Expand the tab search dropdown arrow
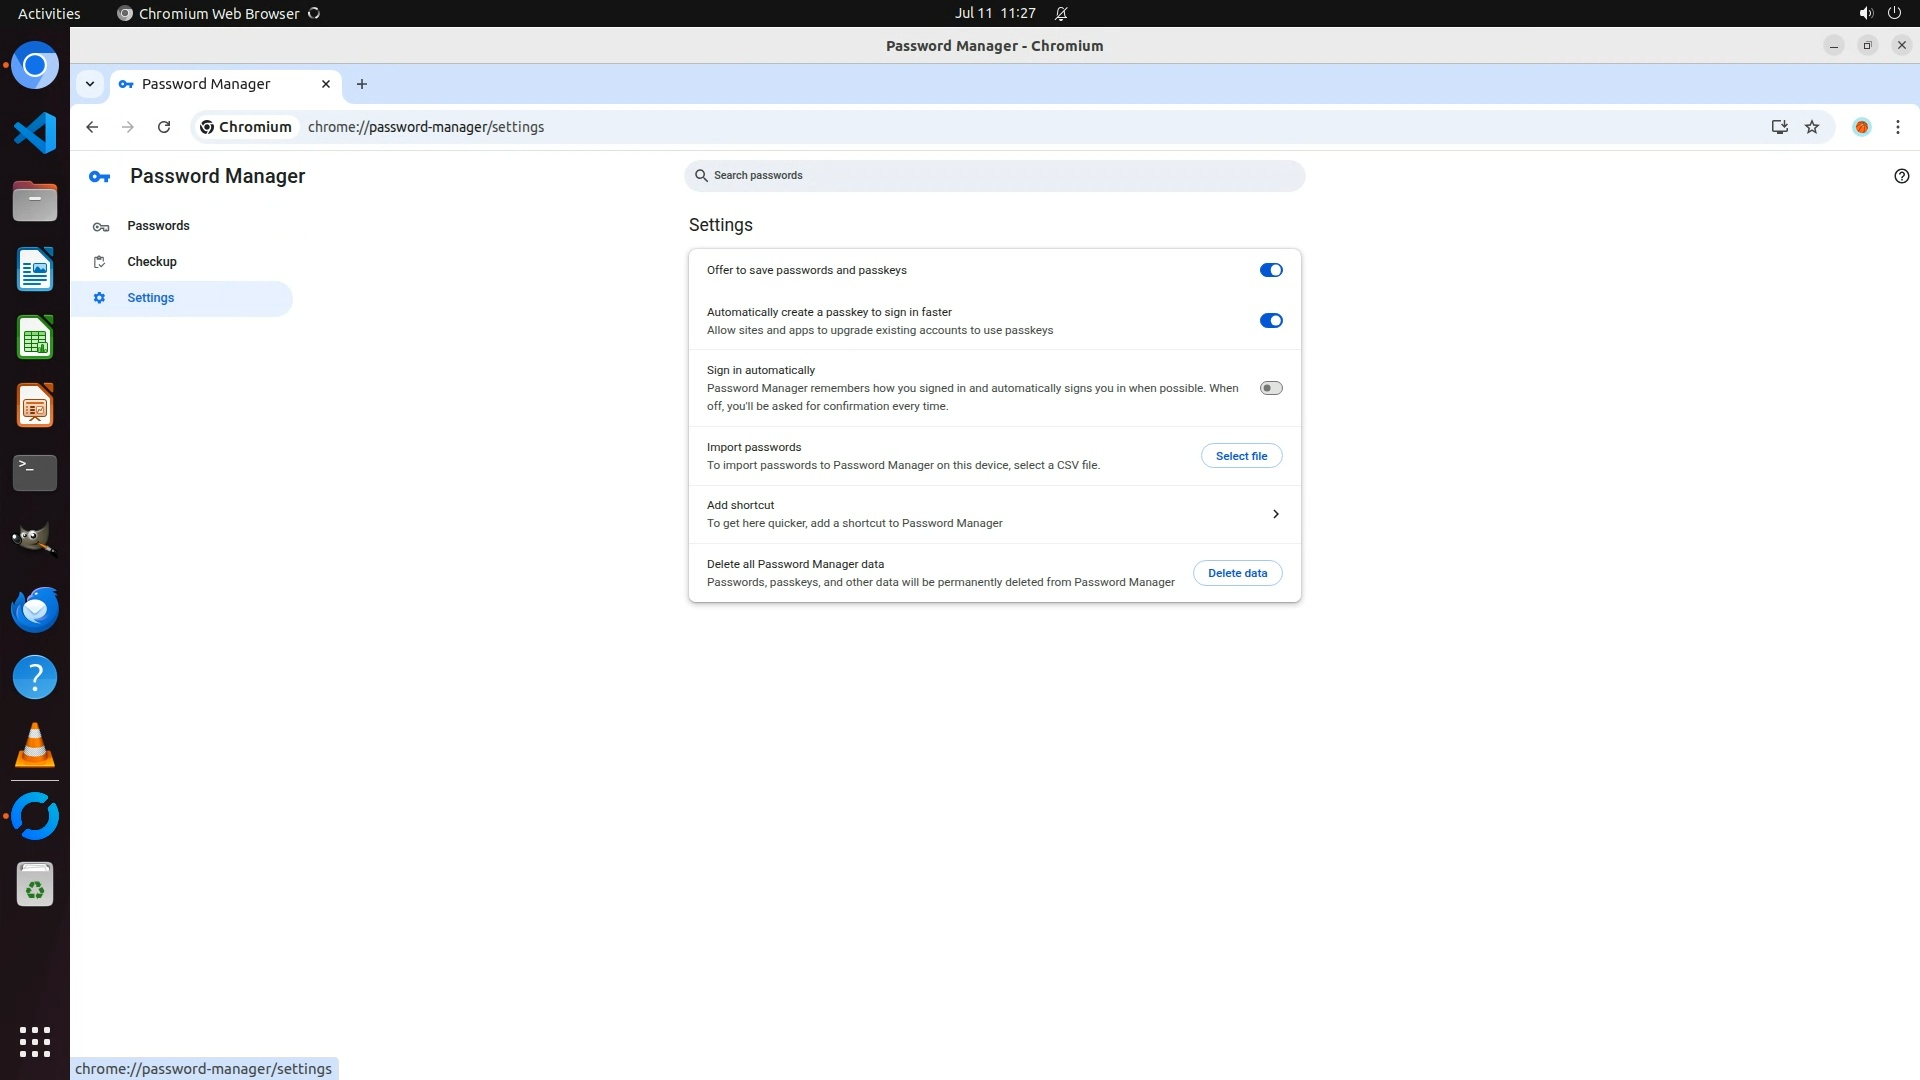This screenshot has width=1920, height=1080. point(90,84)
